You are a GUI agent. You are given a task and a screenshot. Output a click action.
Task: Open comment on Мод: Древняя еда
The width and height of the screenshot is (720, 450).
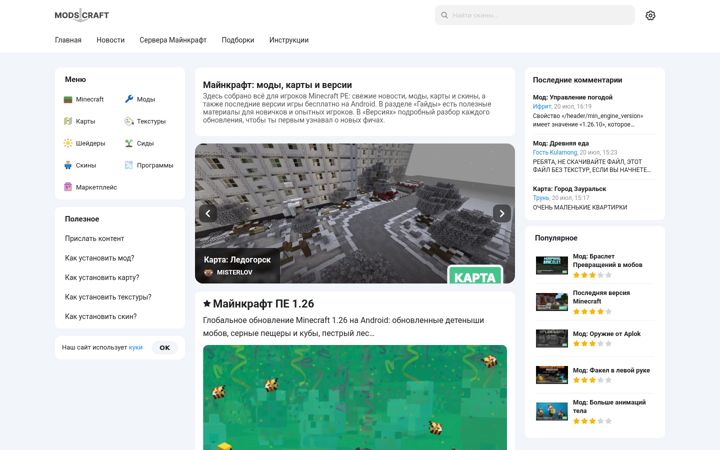(561, 143)
